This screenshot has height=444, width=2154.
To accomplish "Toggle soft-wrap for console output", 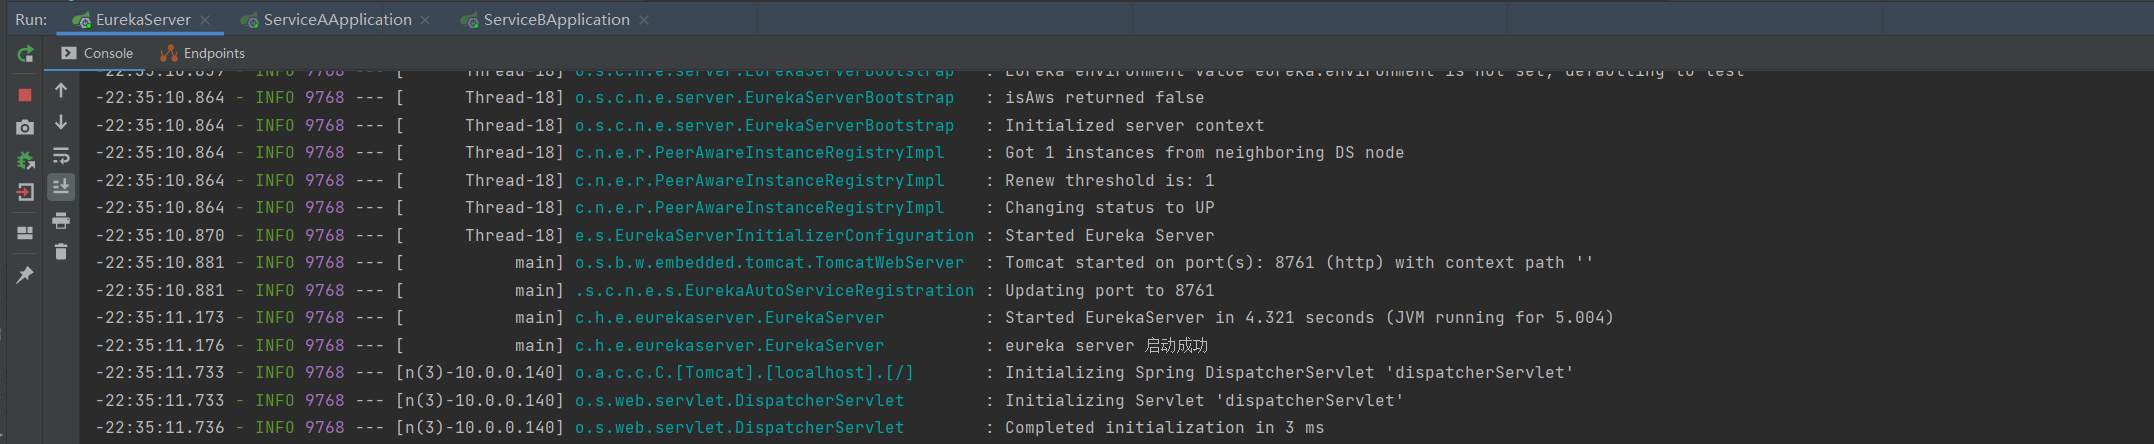I will click(x=61, y=155).
